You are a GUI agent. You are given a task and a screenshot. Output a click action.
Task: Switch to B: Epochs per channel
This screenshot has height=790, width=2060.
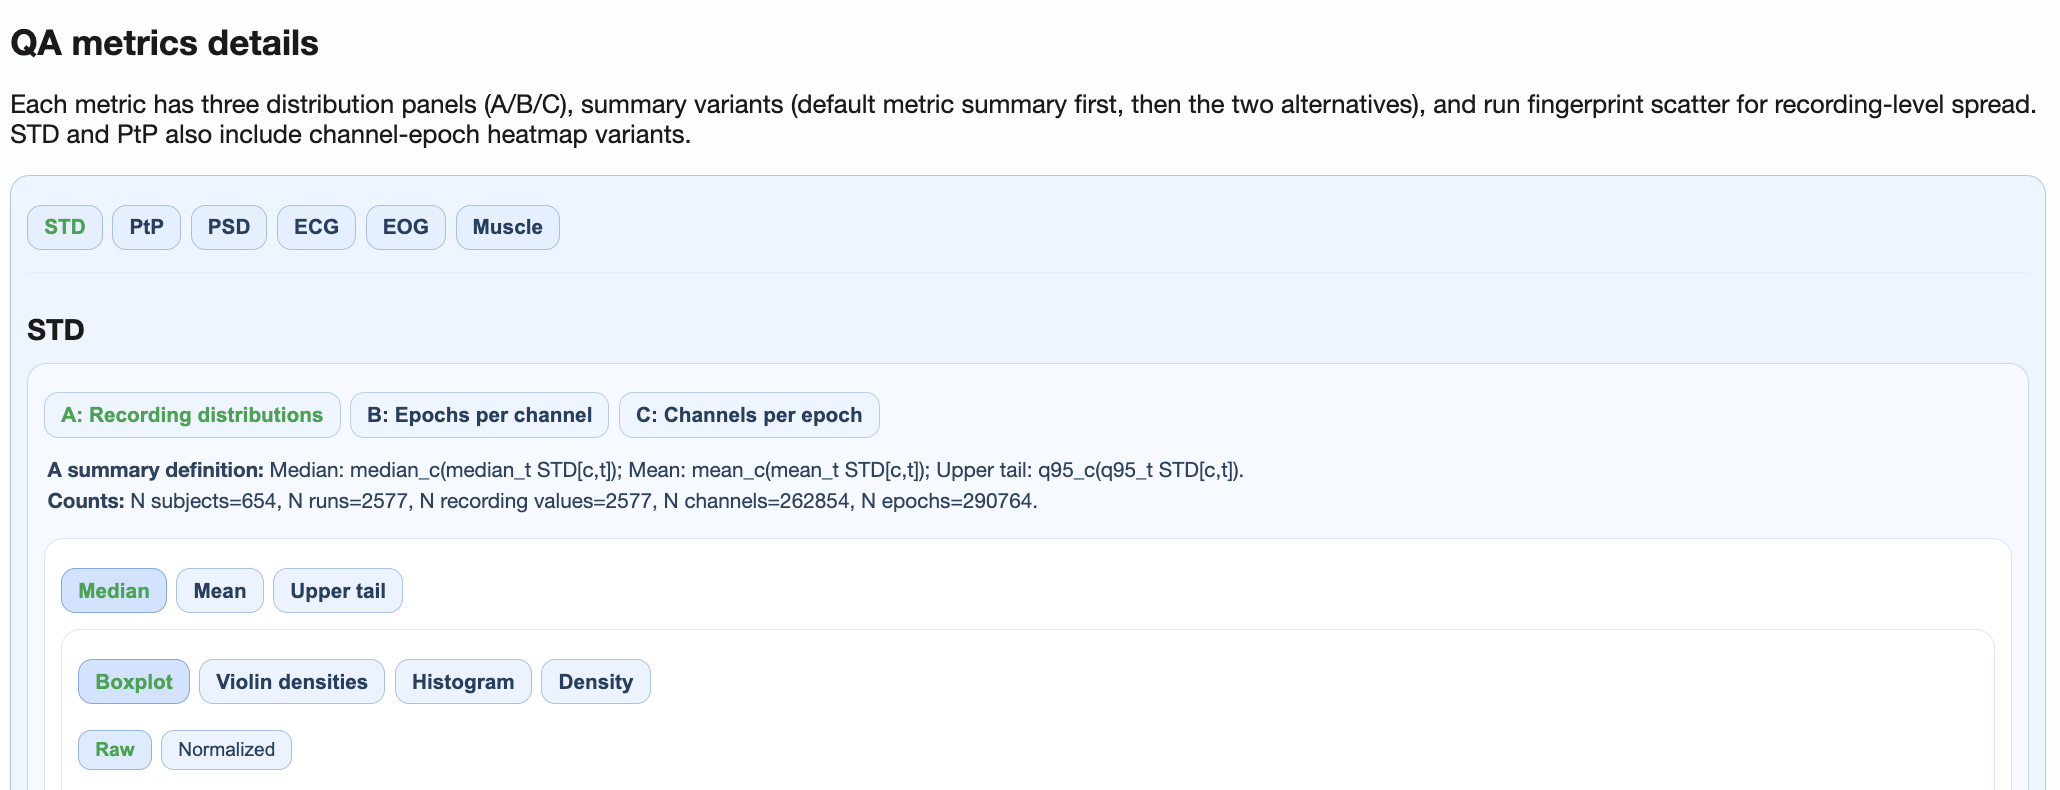click(x=479, y=415)
